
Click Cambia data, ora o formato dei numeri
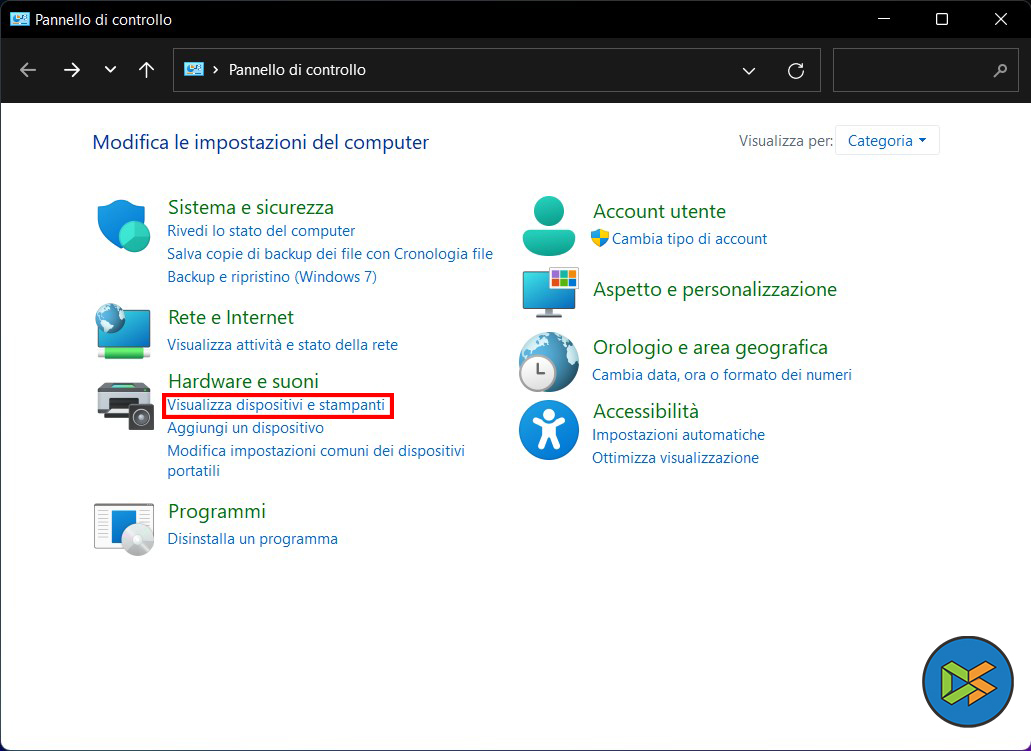click(x=722, y=375)
